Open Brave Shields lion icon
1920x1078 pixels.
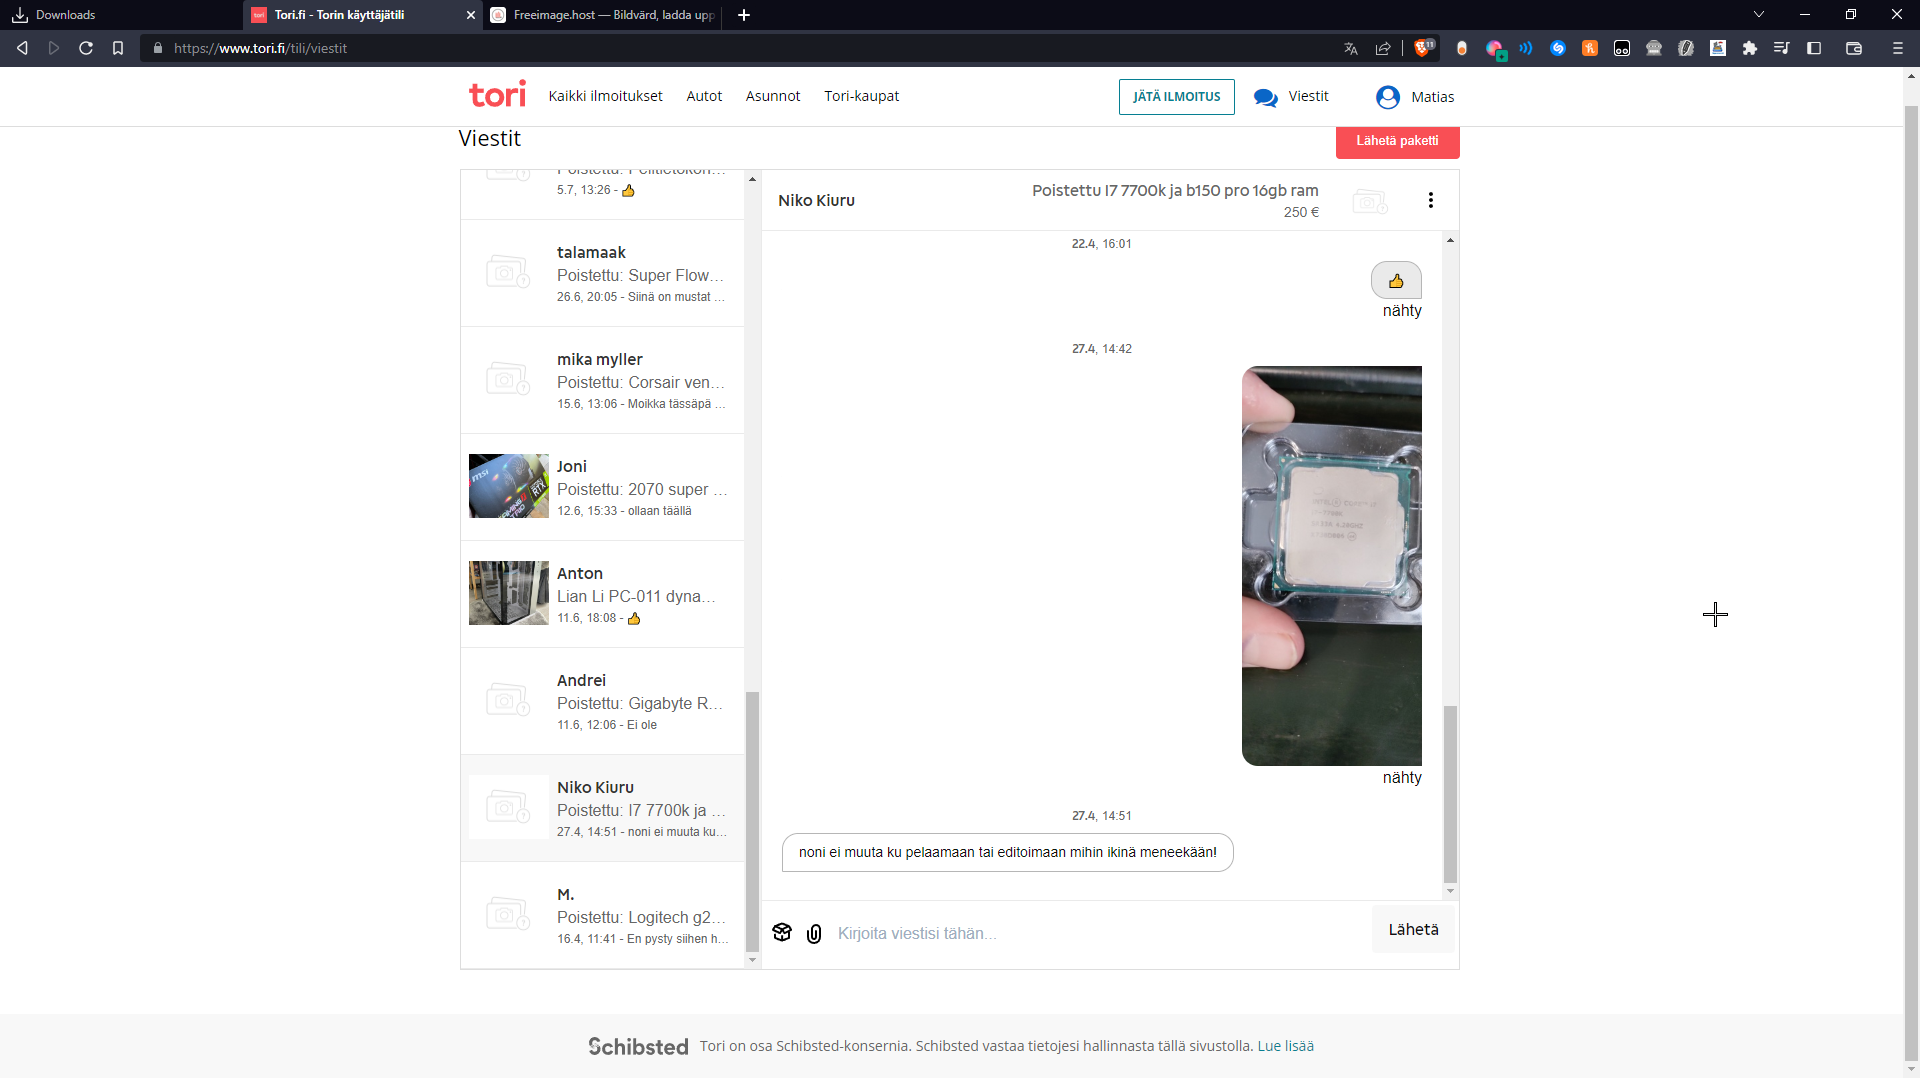(x=1424, y=47)
